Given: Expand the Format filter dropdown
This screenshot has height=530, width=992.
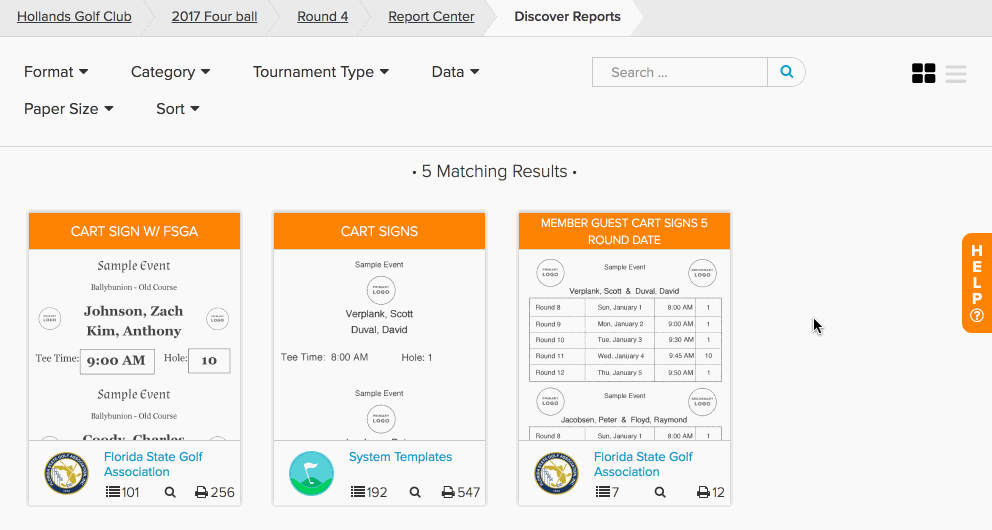Looking at the screenshot, I should (56, 72).
